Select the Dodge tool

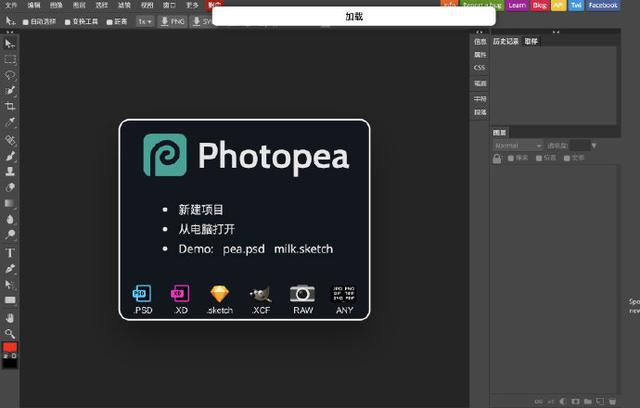pyautogui.click(x=10, y=235)
